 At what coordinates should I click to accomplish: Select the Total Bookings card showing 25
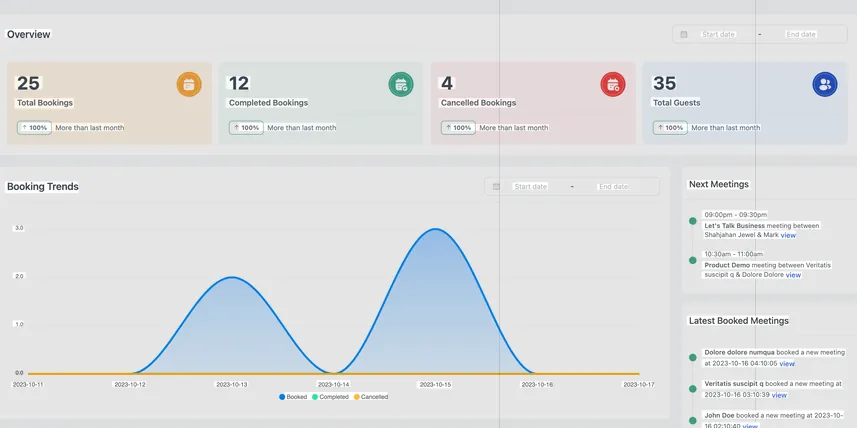[109, 103]
